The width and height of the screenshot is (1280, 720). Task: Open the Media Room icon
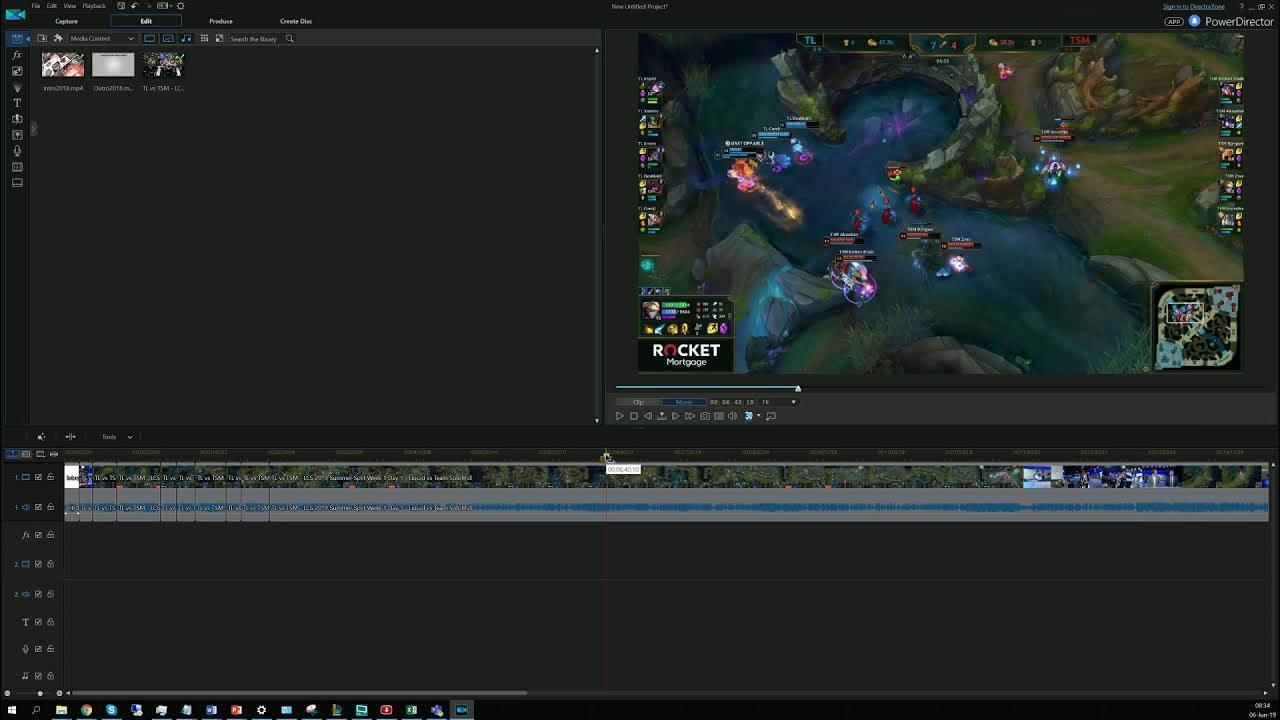click(17, 38)
